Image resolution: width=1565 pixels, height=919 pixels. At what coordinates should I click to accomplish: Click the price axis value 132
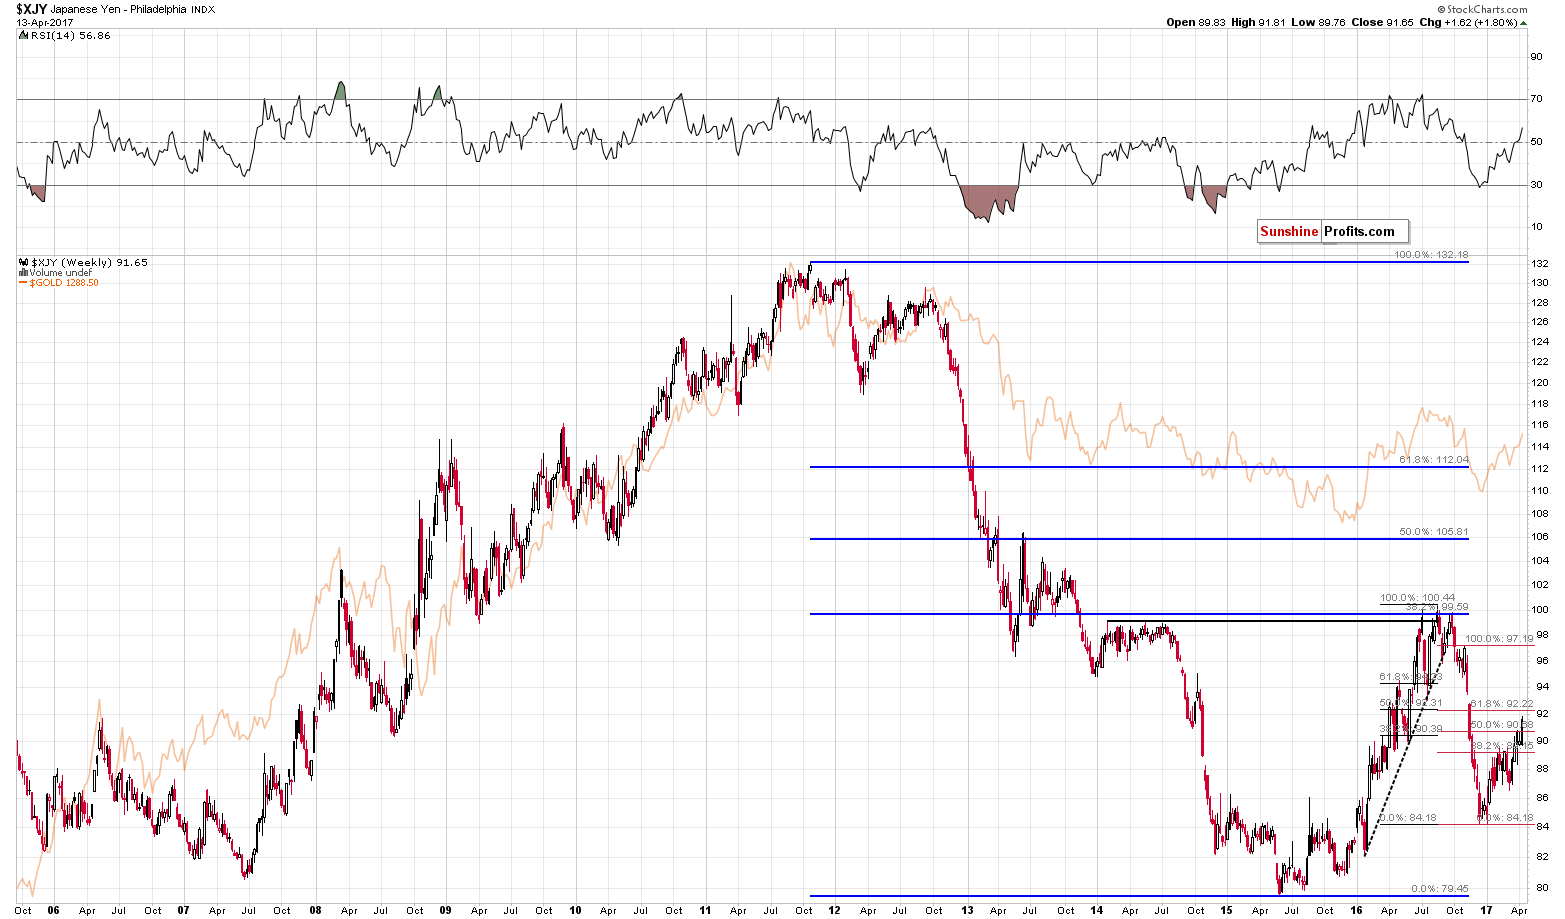click(1540, 263)
